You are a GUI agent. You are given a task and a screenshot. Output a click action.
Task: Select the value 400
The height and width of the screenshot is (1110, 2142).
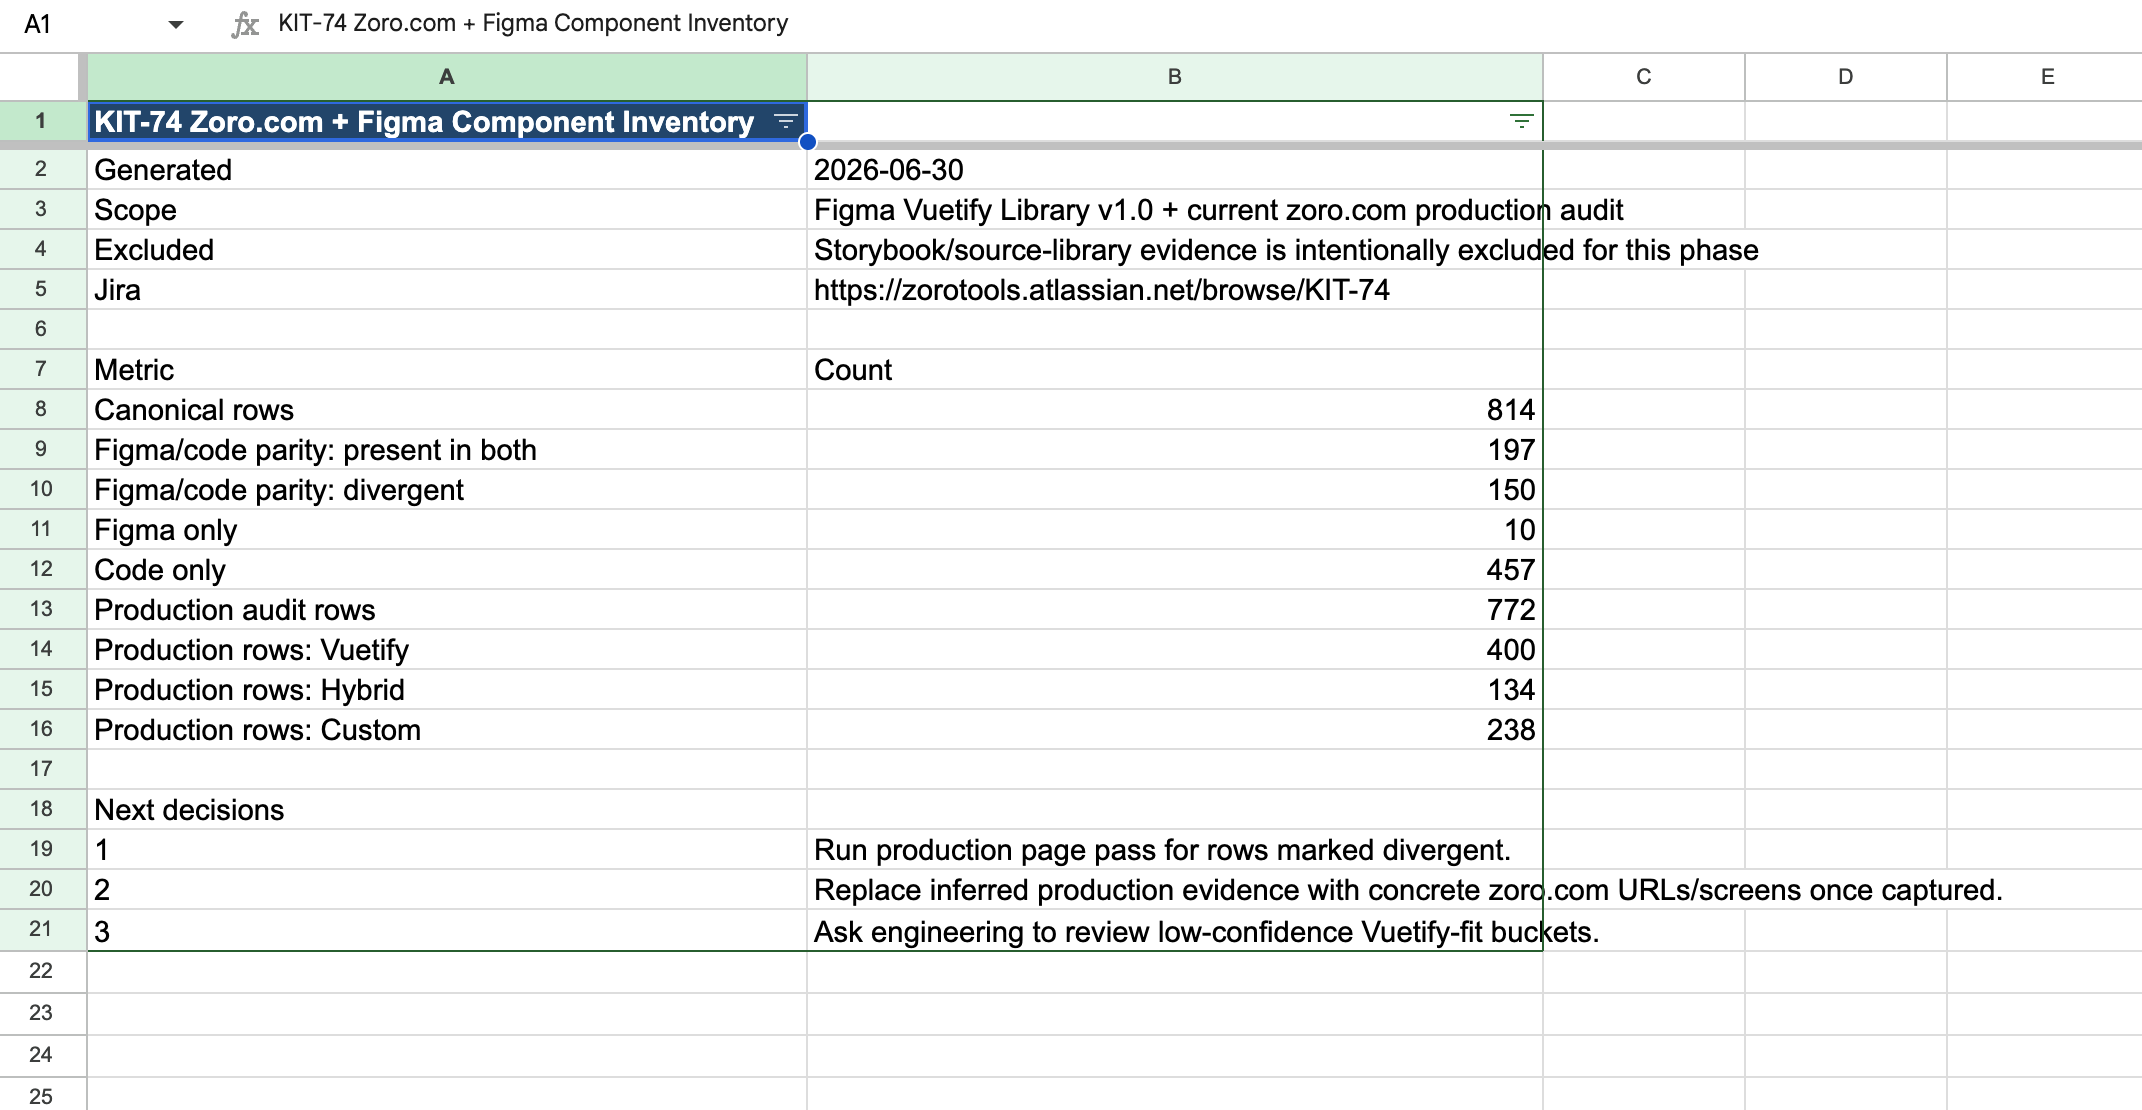pos(1174,649)
